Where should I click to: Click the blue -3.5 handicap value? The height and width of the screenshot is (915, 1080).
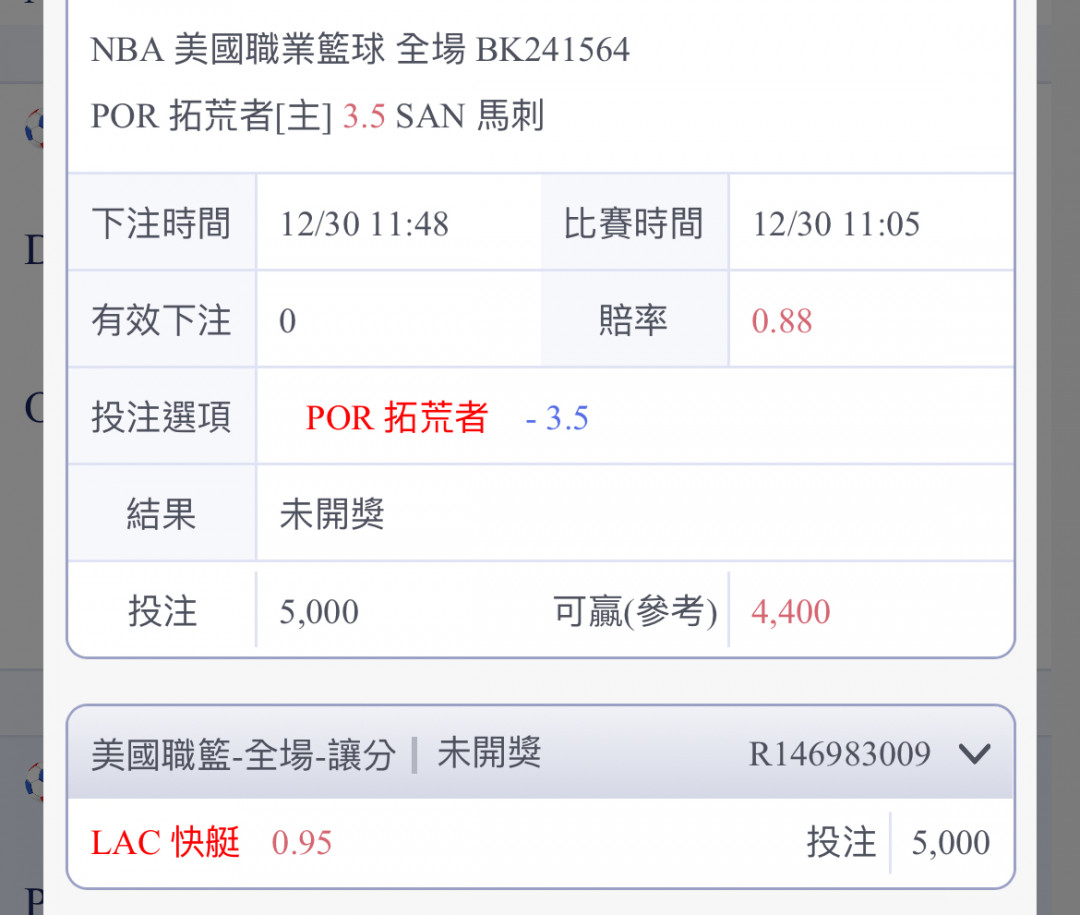(557, 418)
